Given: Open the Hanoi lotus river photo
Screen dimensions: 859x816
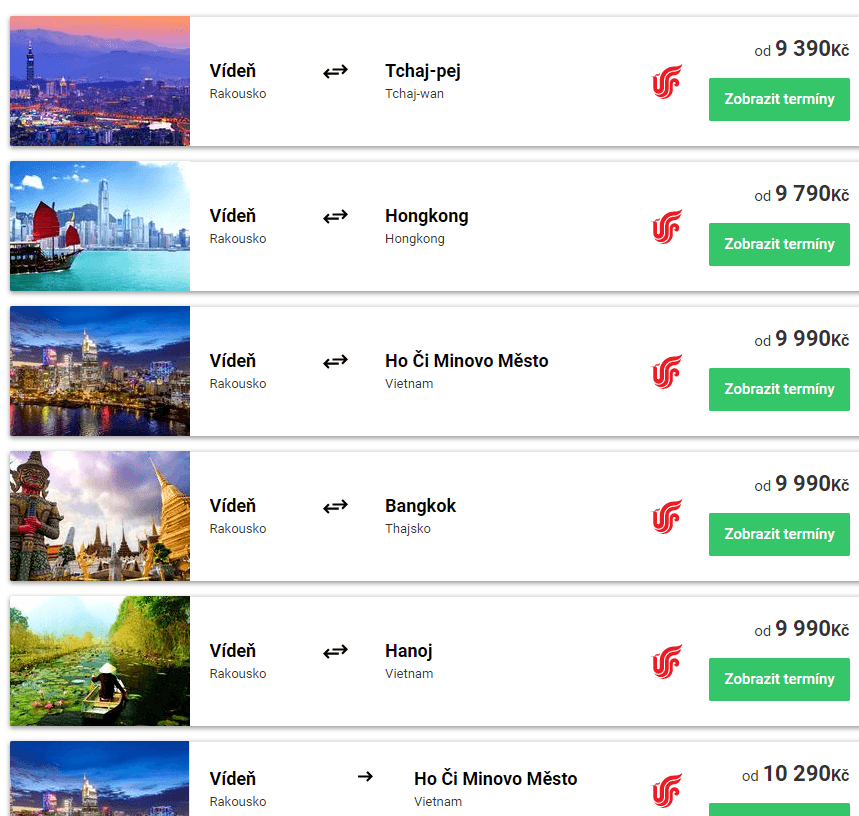Looking at the screenshot, I should tap(100, 661).
